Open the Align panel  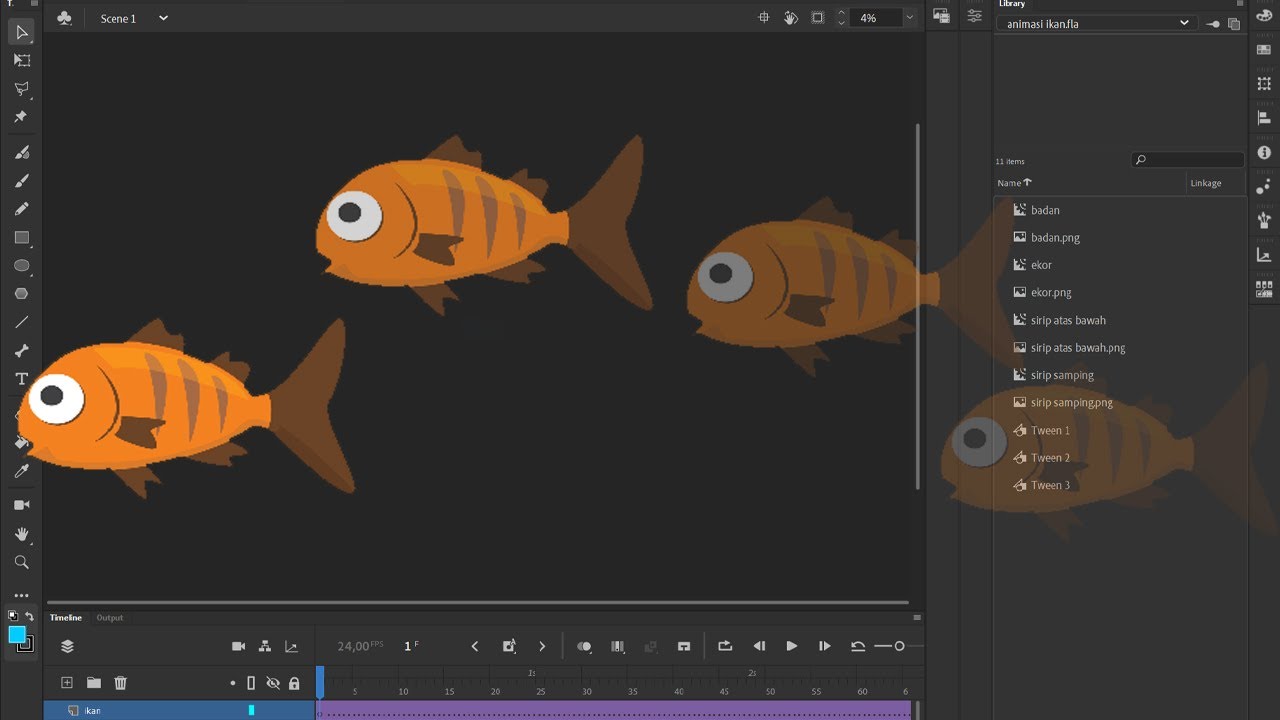coord(1264,118)
